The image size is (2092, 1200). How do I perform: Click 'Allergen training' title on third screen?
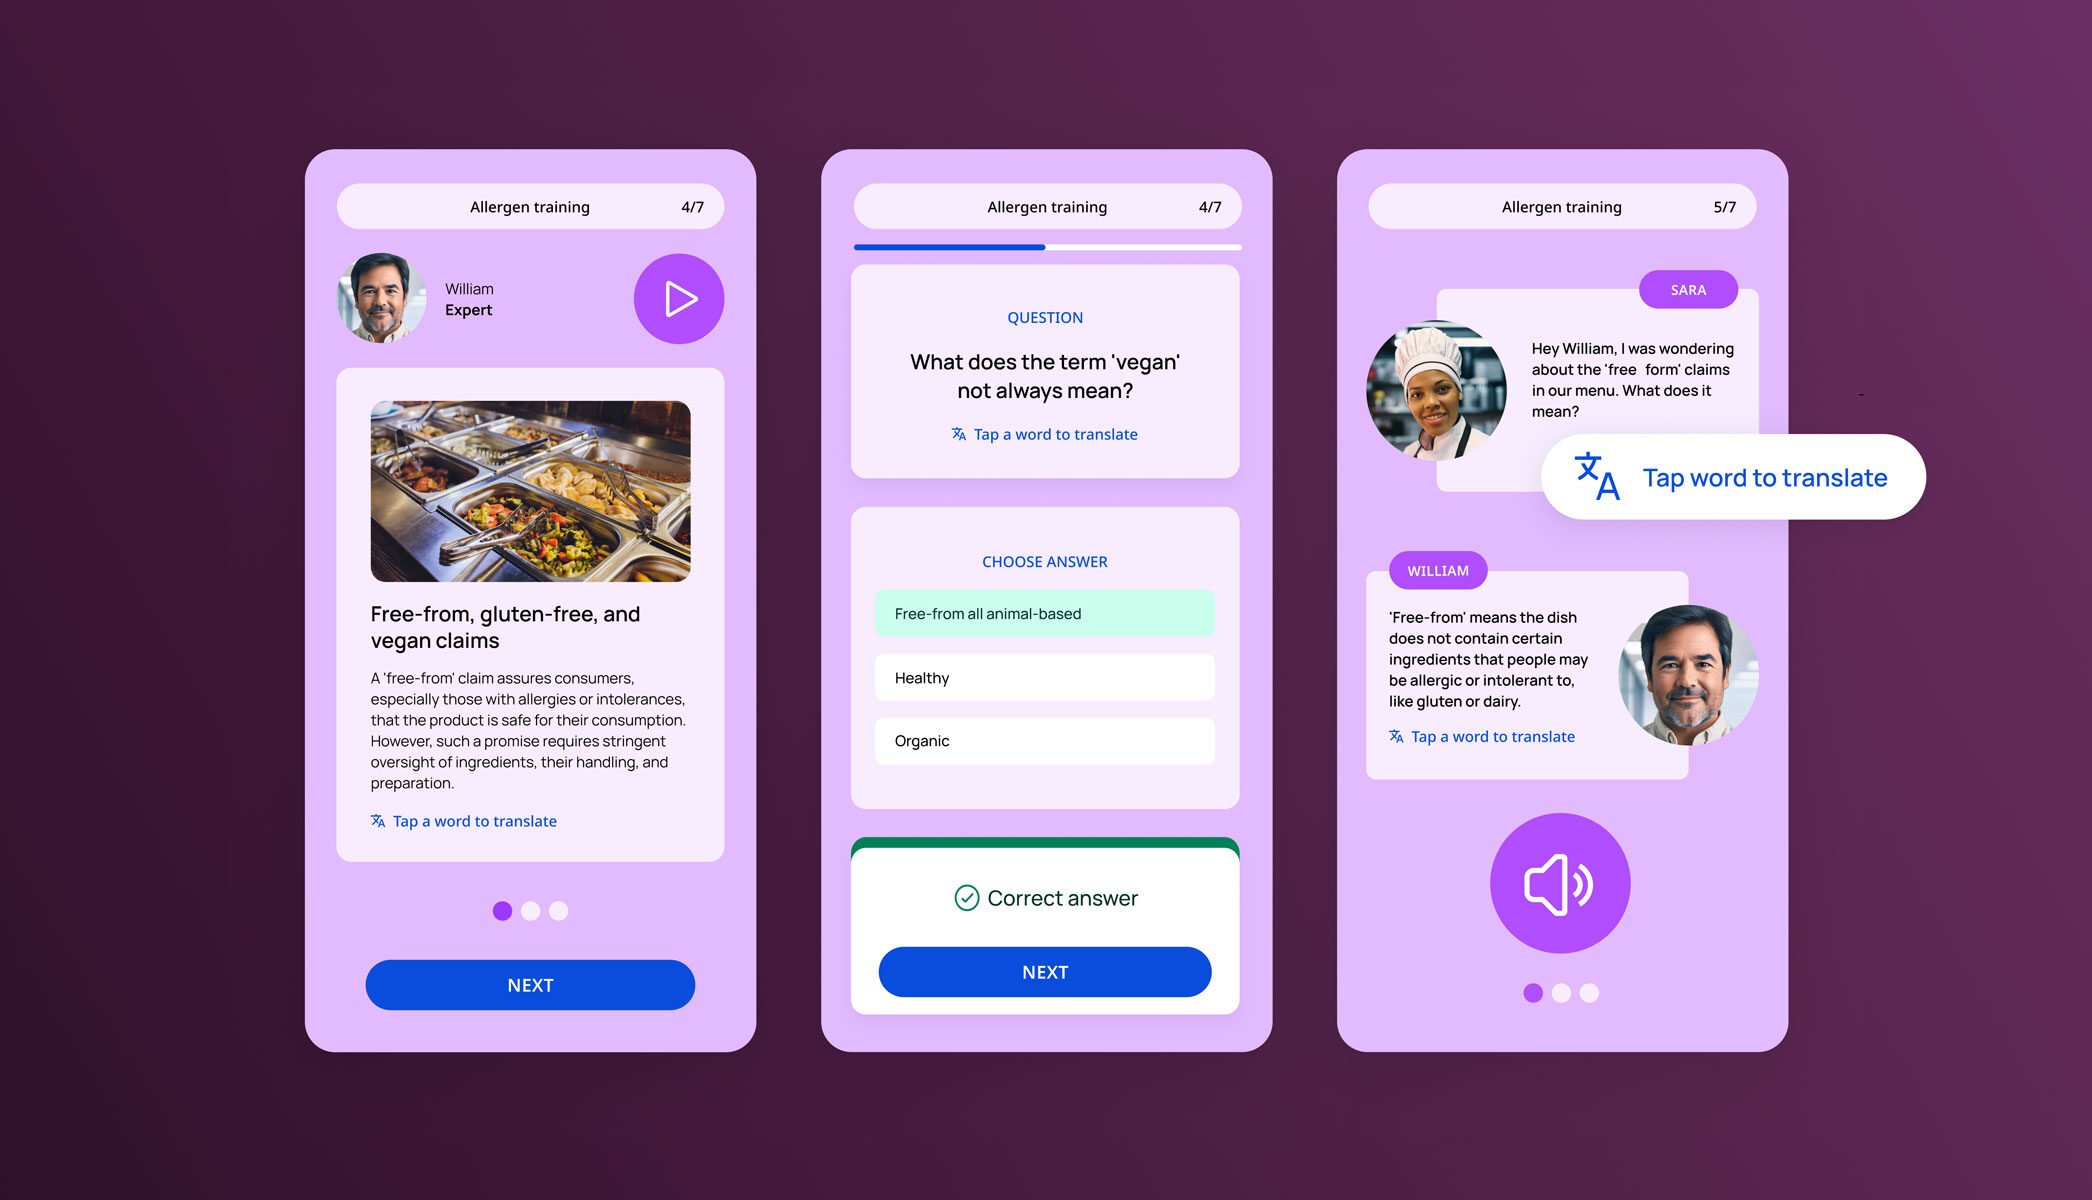tap(1559, 206)
